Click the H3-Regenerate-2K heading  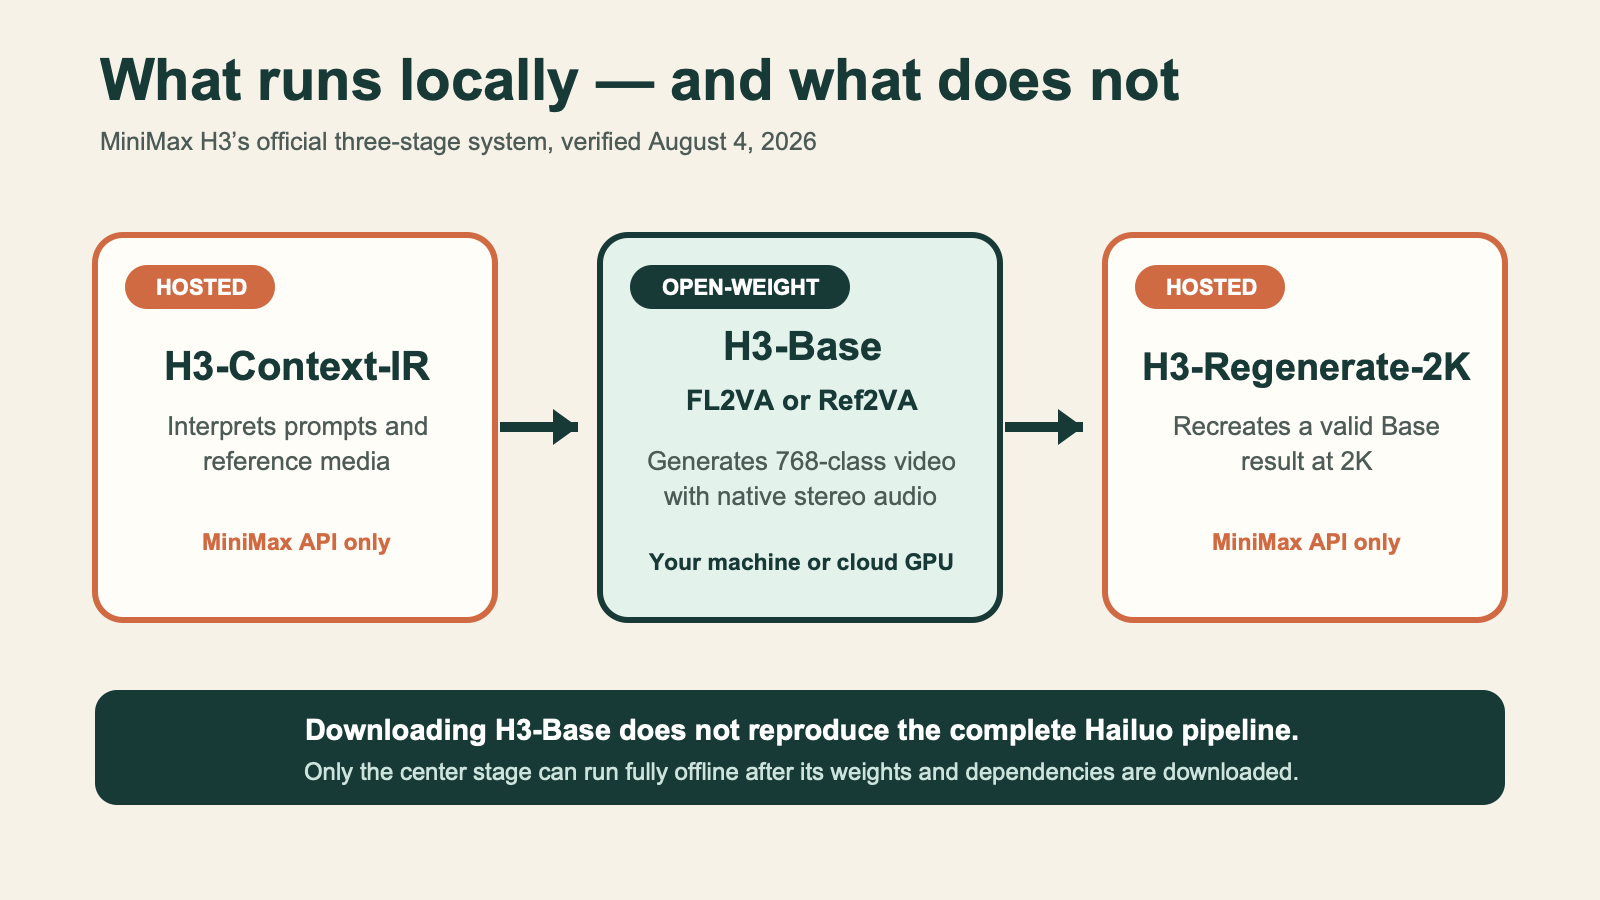(x=1306, y=367)
